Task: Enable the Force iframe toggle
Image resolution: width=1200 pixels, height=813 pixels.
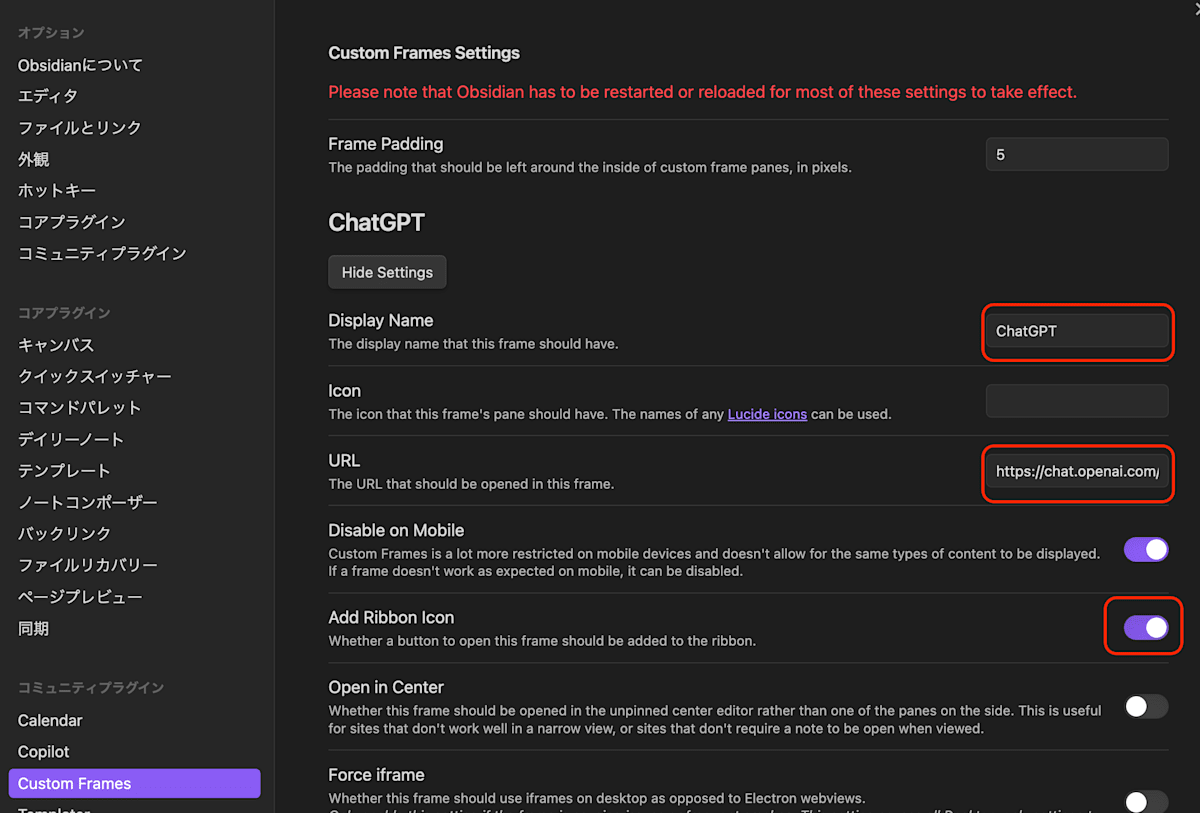Action: point(1146,801)
